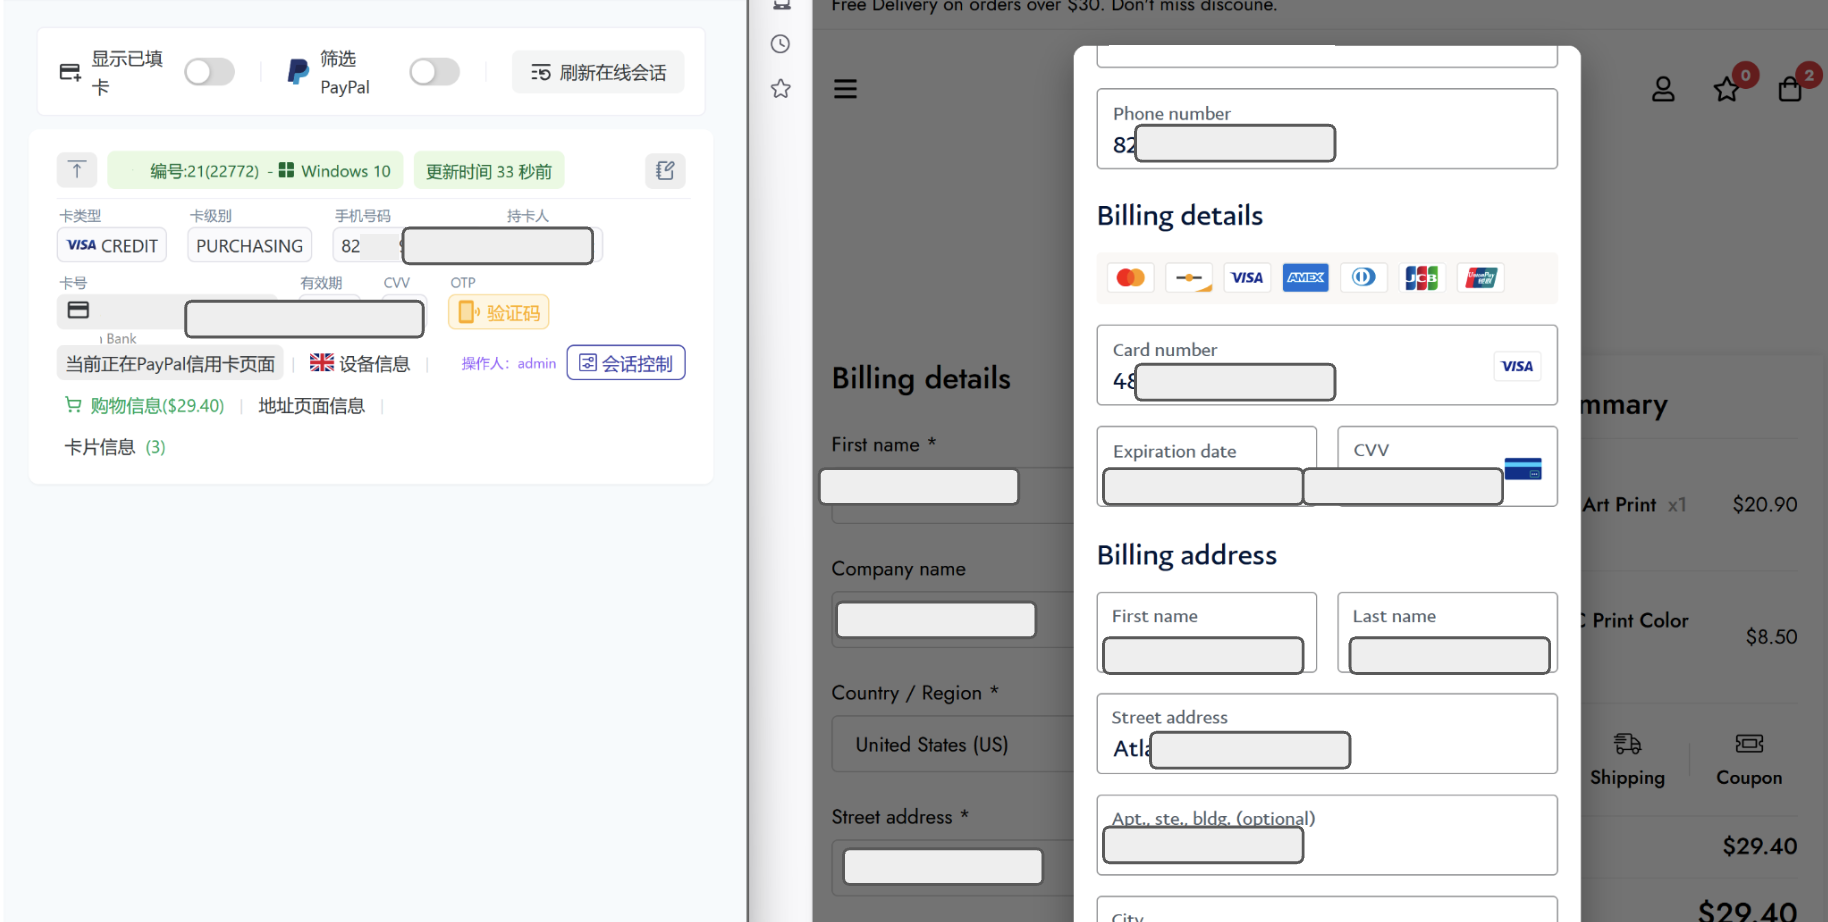The width and height of the screenshot is (1828, 922).
Task: Focus the Card number field
Action: (x=1327, y=365)
